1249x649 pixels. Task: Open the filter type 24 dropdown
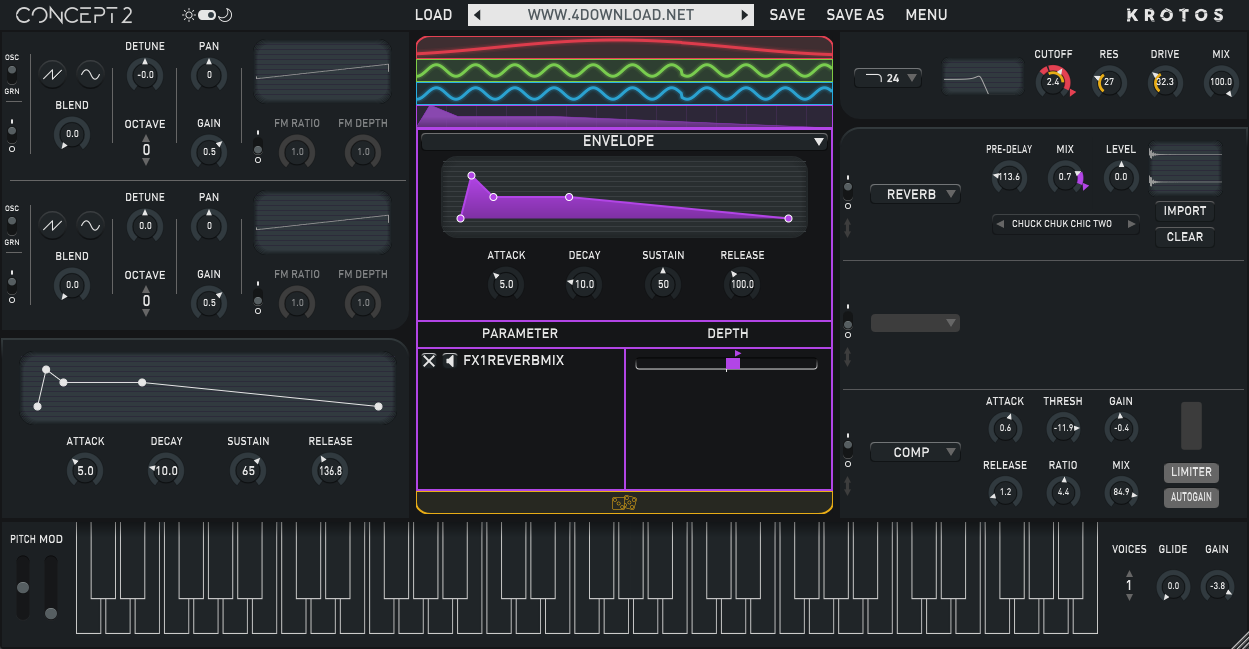887,78
